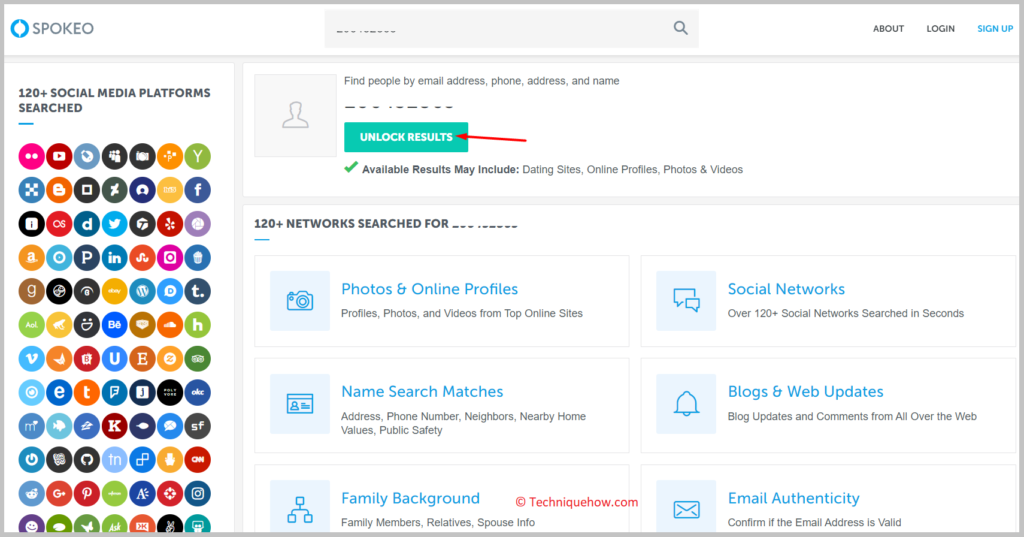Image resolution: width=1024 pixels, height=537 pixels.
Task: Click the YouTube platform icon
Action: (59, 156)
